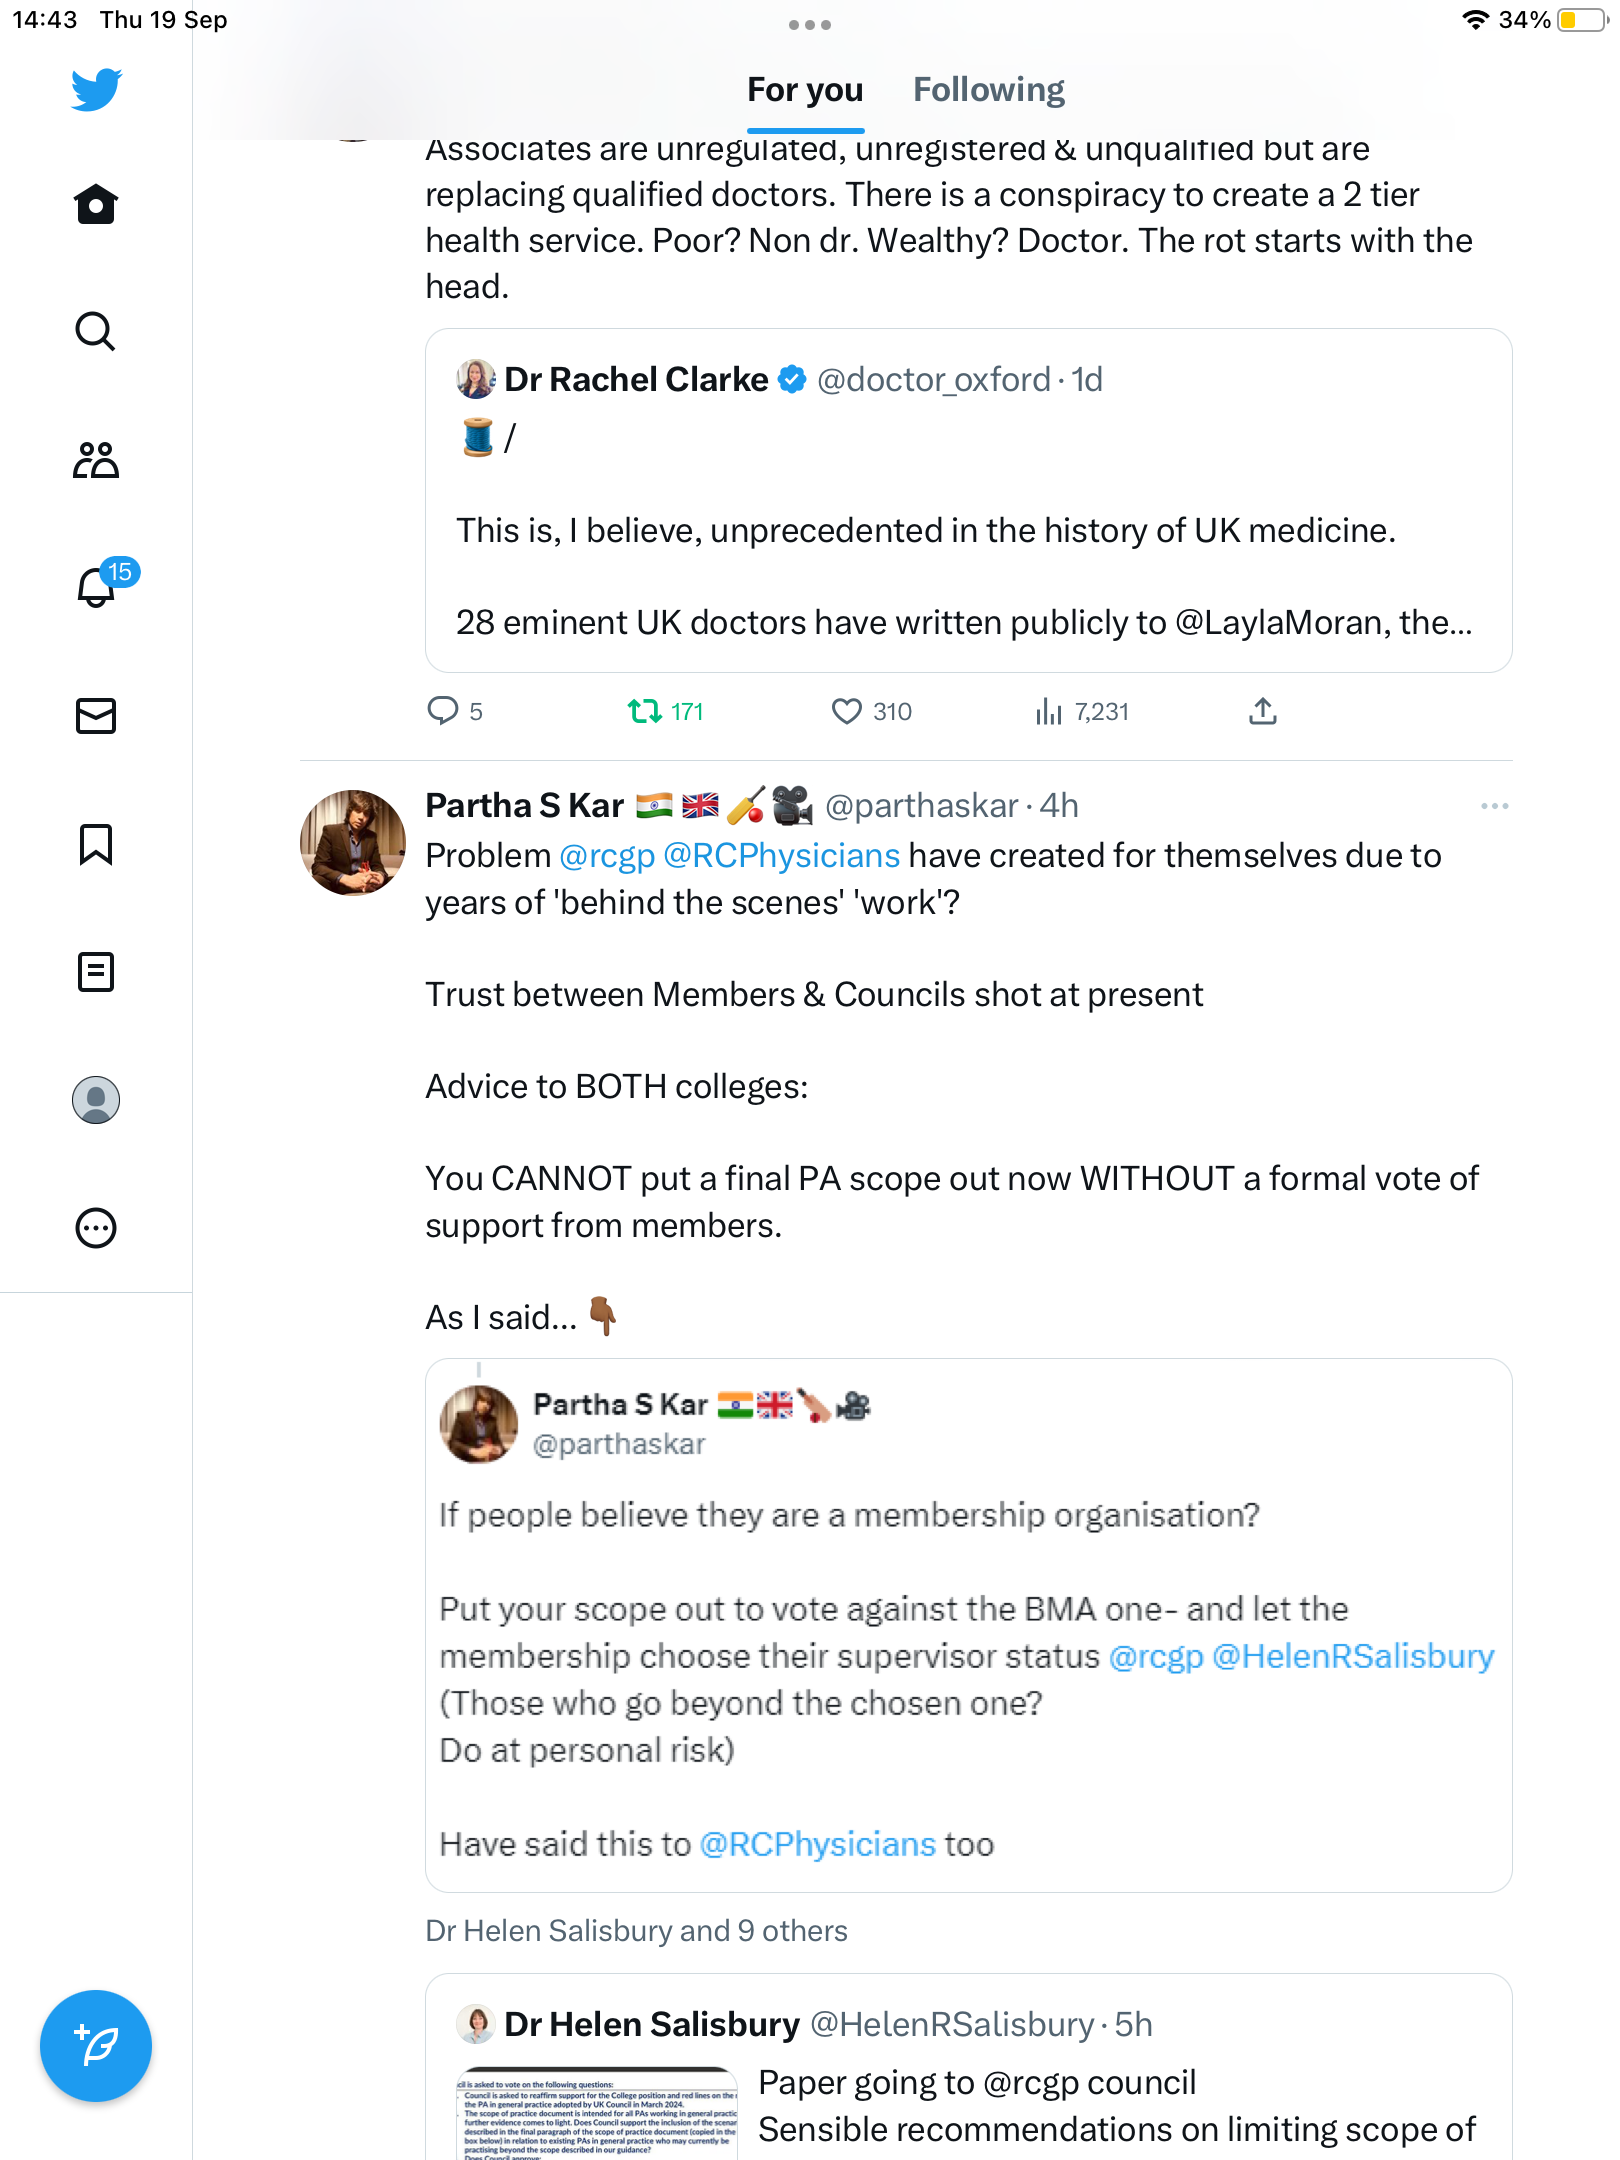Open Notifications bell with 15 badge
The width and height of the screenshot is (1620, 2160).
pos(96,587)
